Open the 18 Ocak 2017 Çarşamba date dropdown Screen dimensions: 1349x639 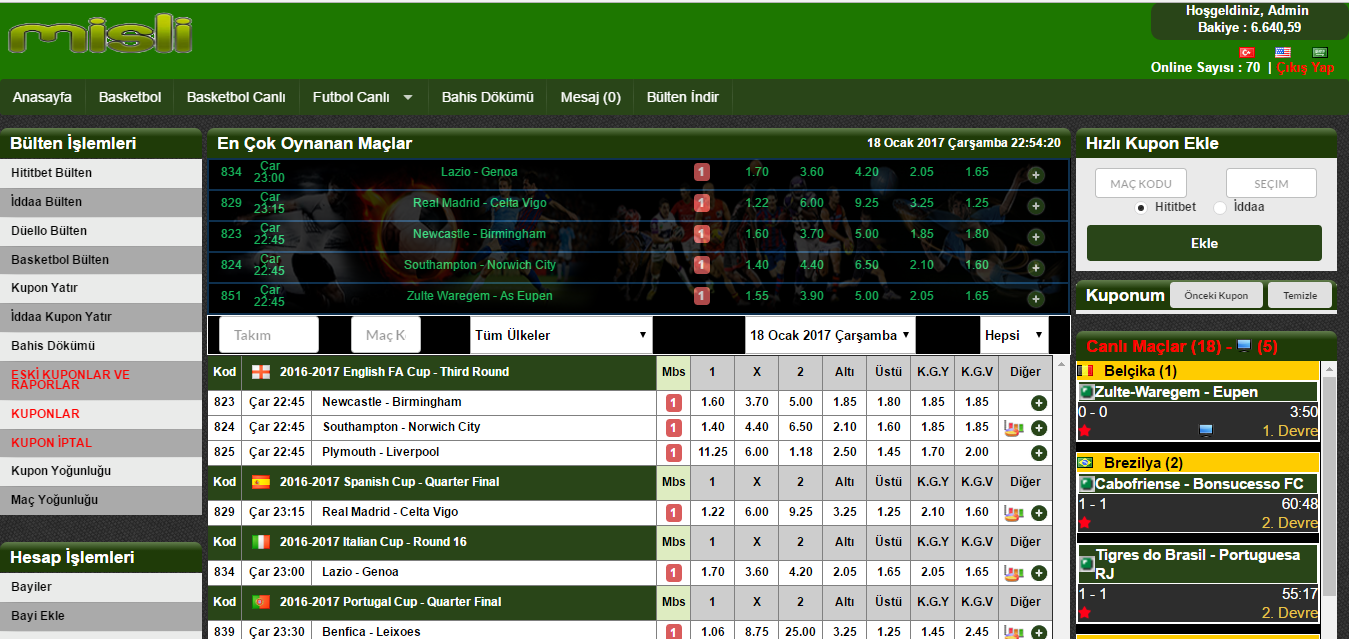tap(830, 335)
